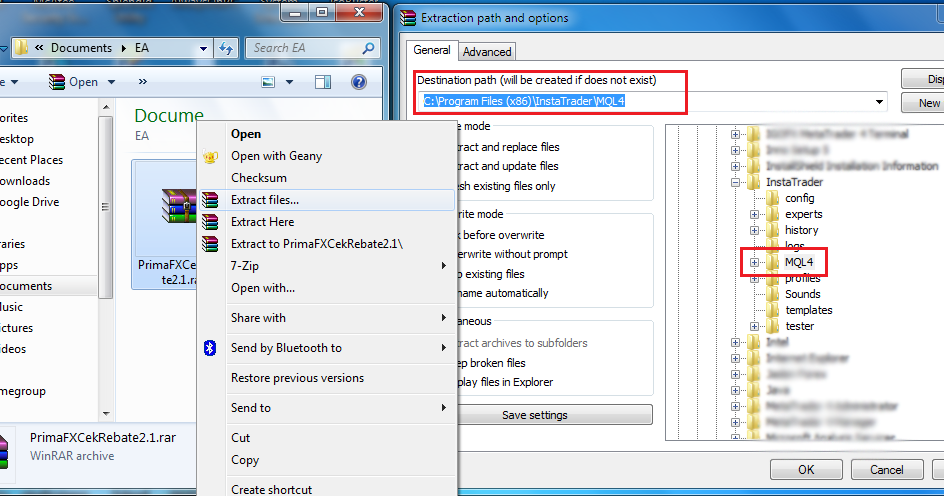Select Overwrite without prompt option
This screenshot has width=944, height=496.
512,254
